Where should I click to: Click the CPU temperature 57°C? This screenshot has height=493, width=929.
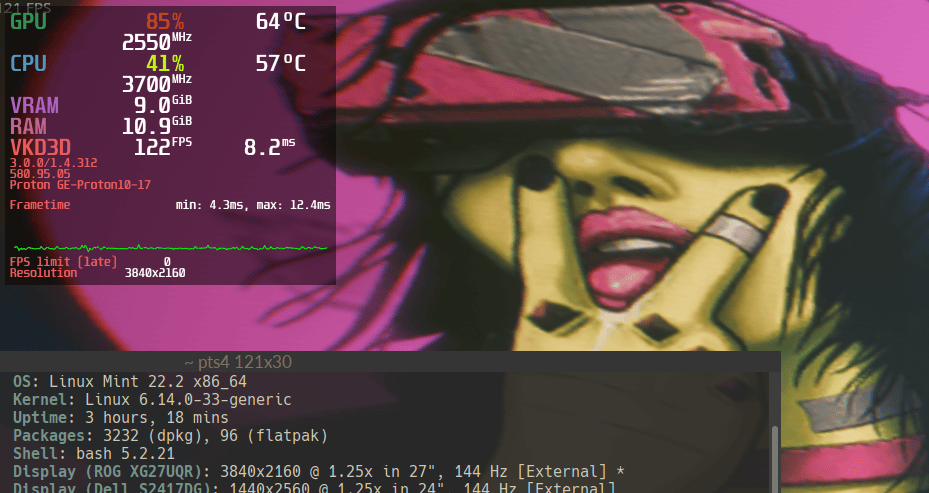[x=281, y=63]
